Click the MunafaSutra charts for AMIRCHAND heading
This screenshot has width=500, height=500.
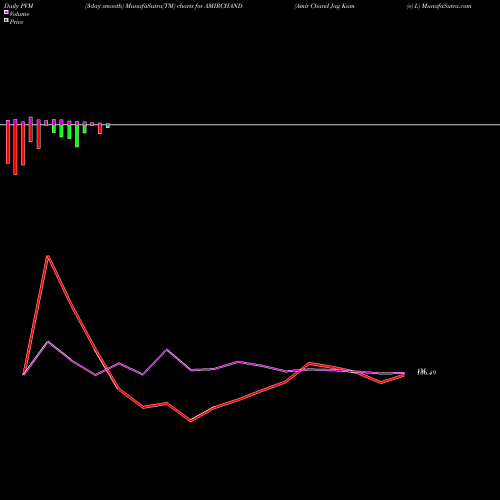164,6
